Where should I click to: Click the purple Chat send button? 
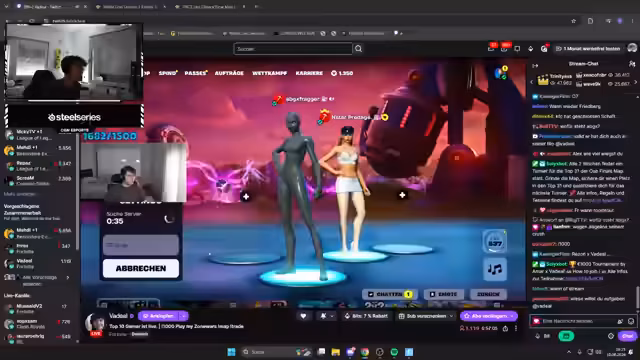click(x=627, y=336)
